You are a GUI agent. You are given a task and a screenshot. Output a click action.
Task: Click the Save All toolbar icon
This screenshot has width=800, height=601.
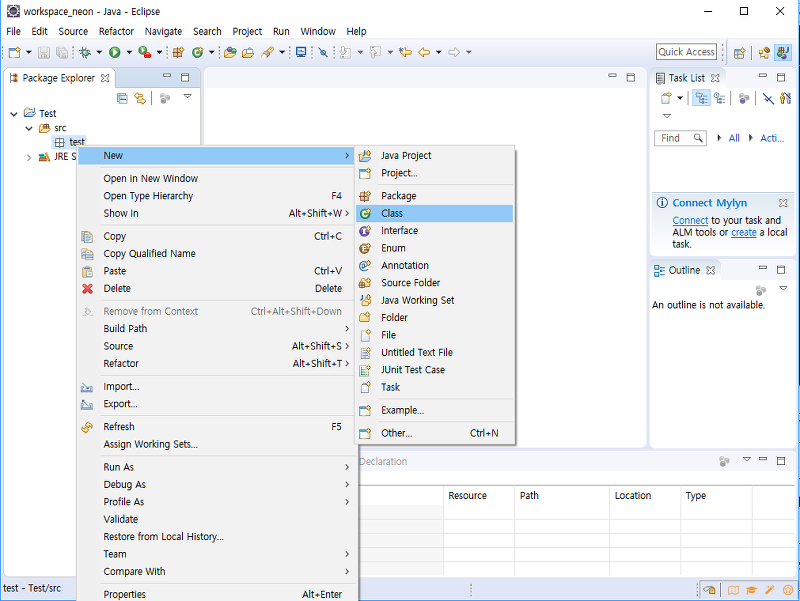point(62,52)
